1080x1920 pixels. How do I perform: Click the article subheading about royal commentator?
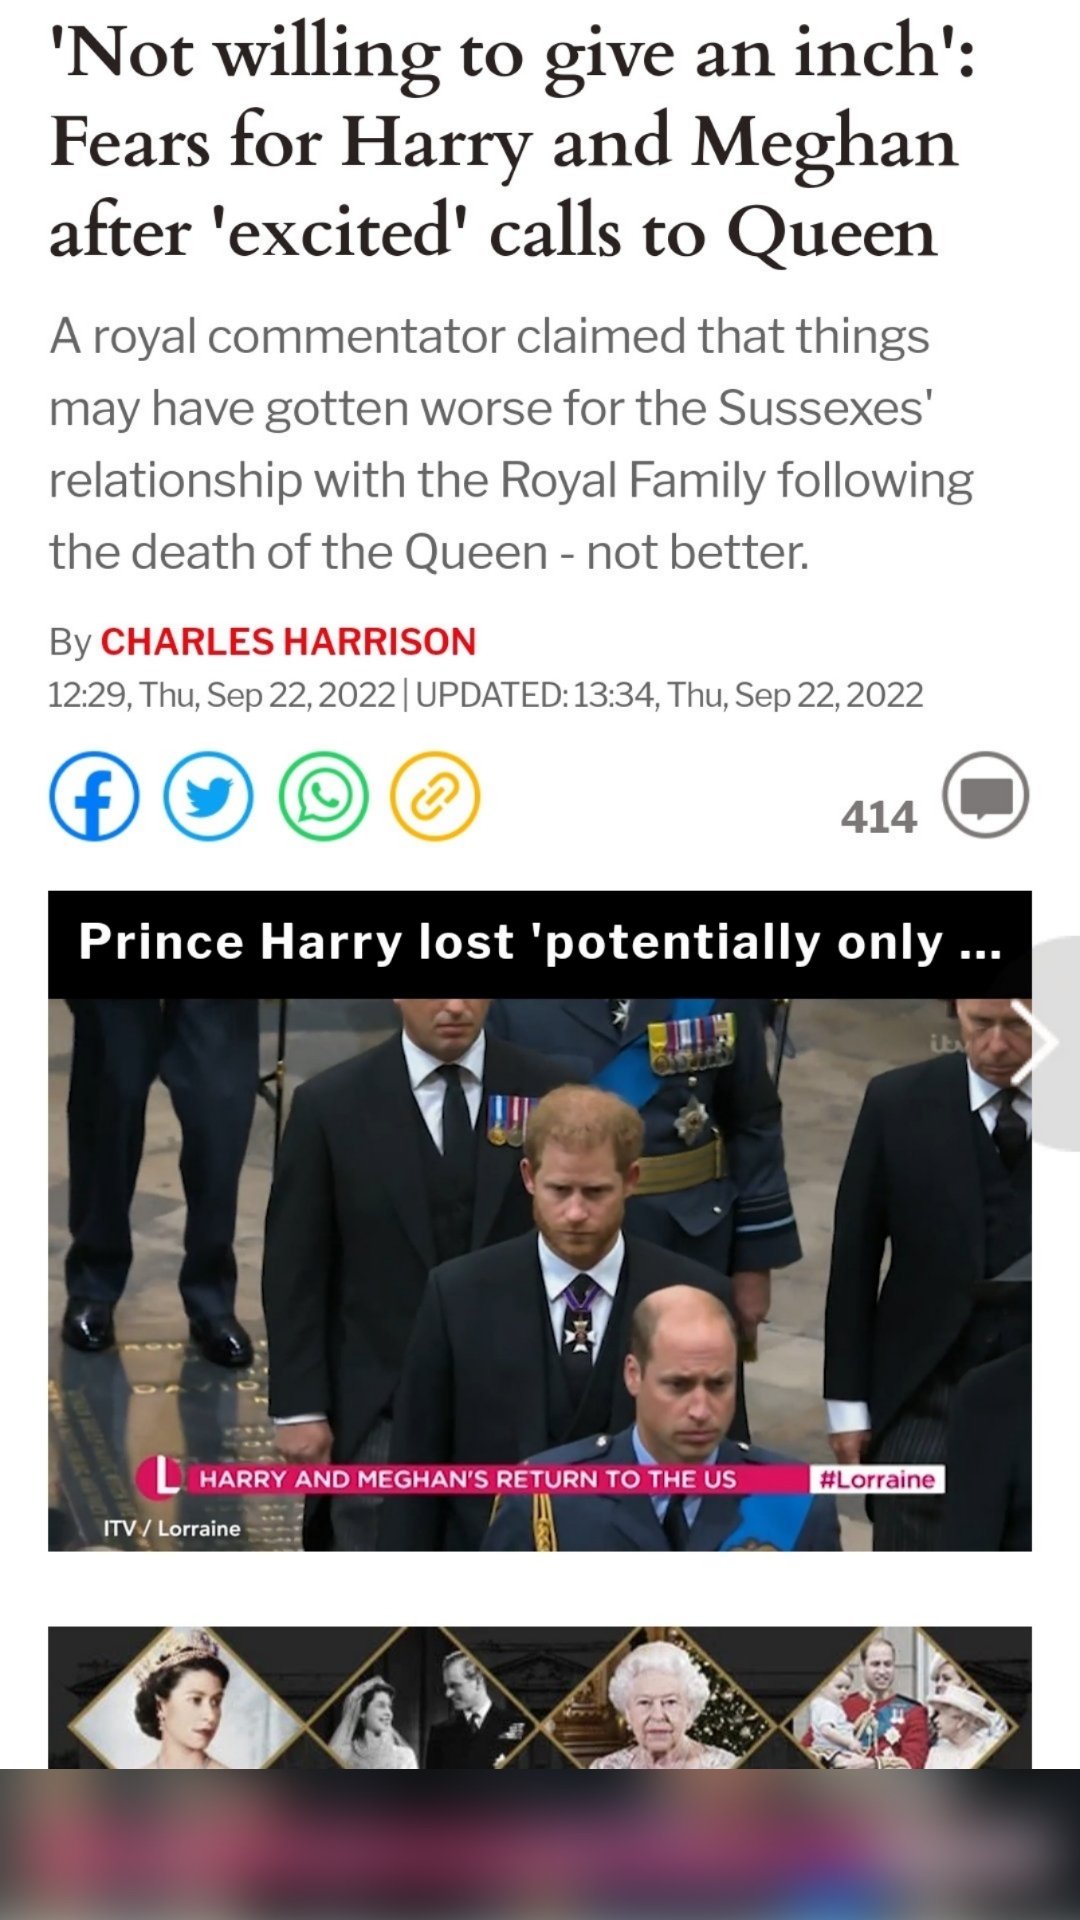pos(511,444)
